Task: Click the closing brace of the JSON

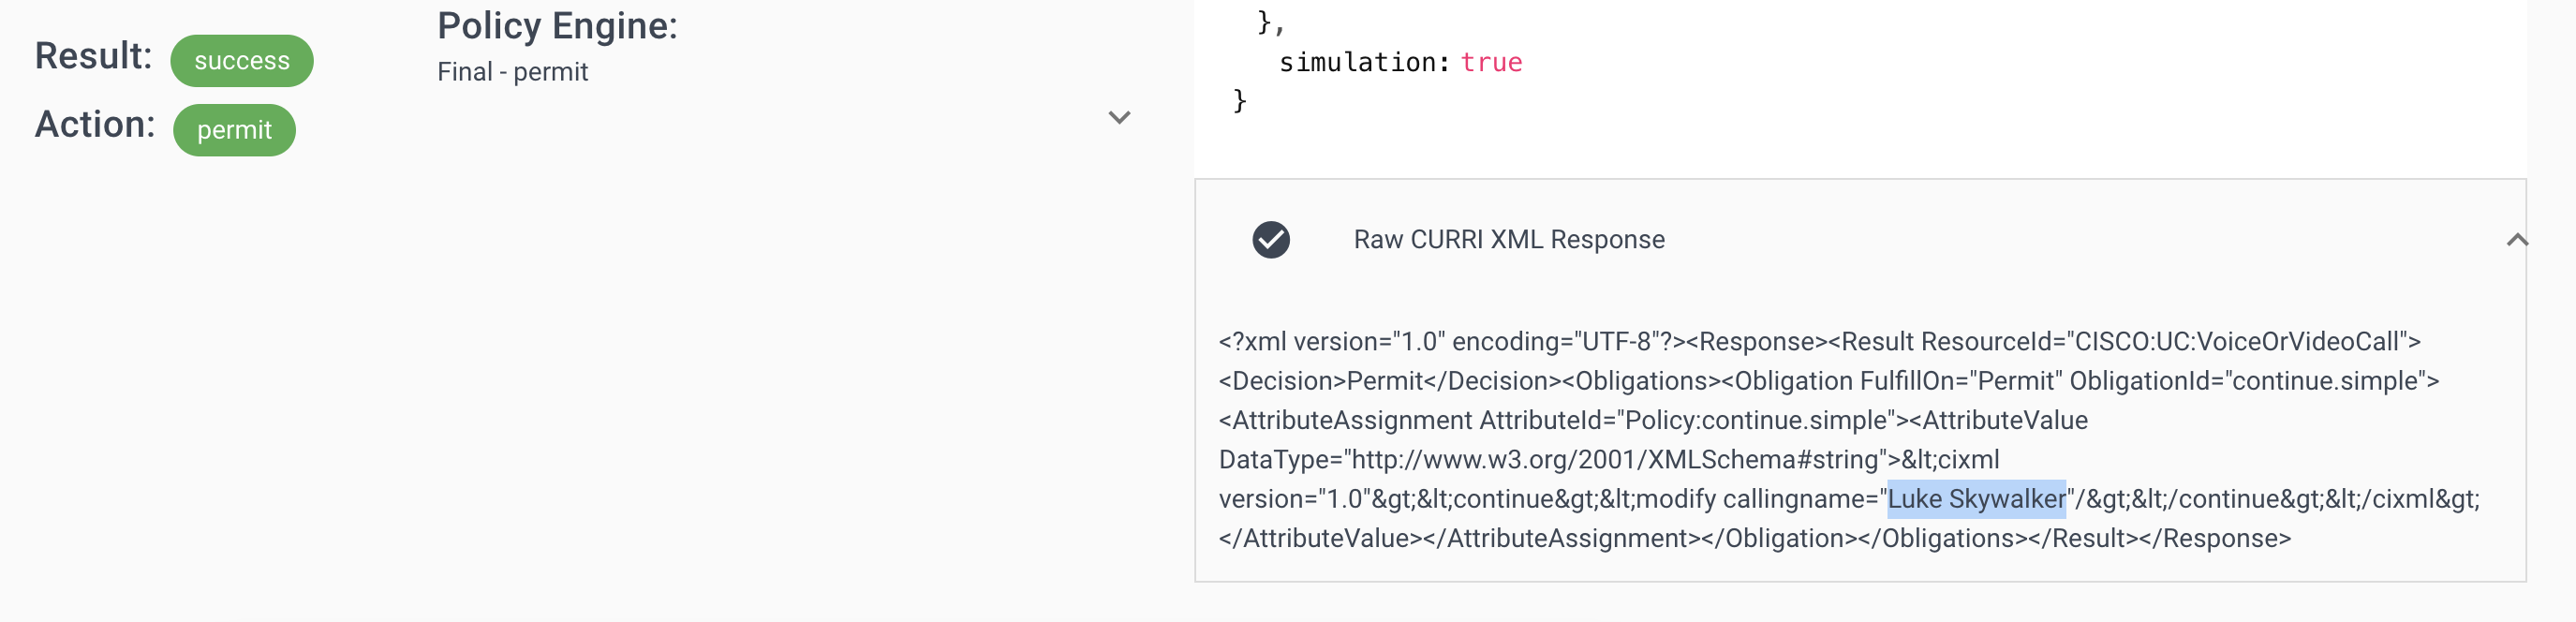Action: (1239, 101)
